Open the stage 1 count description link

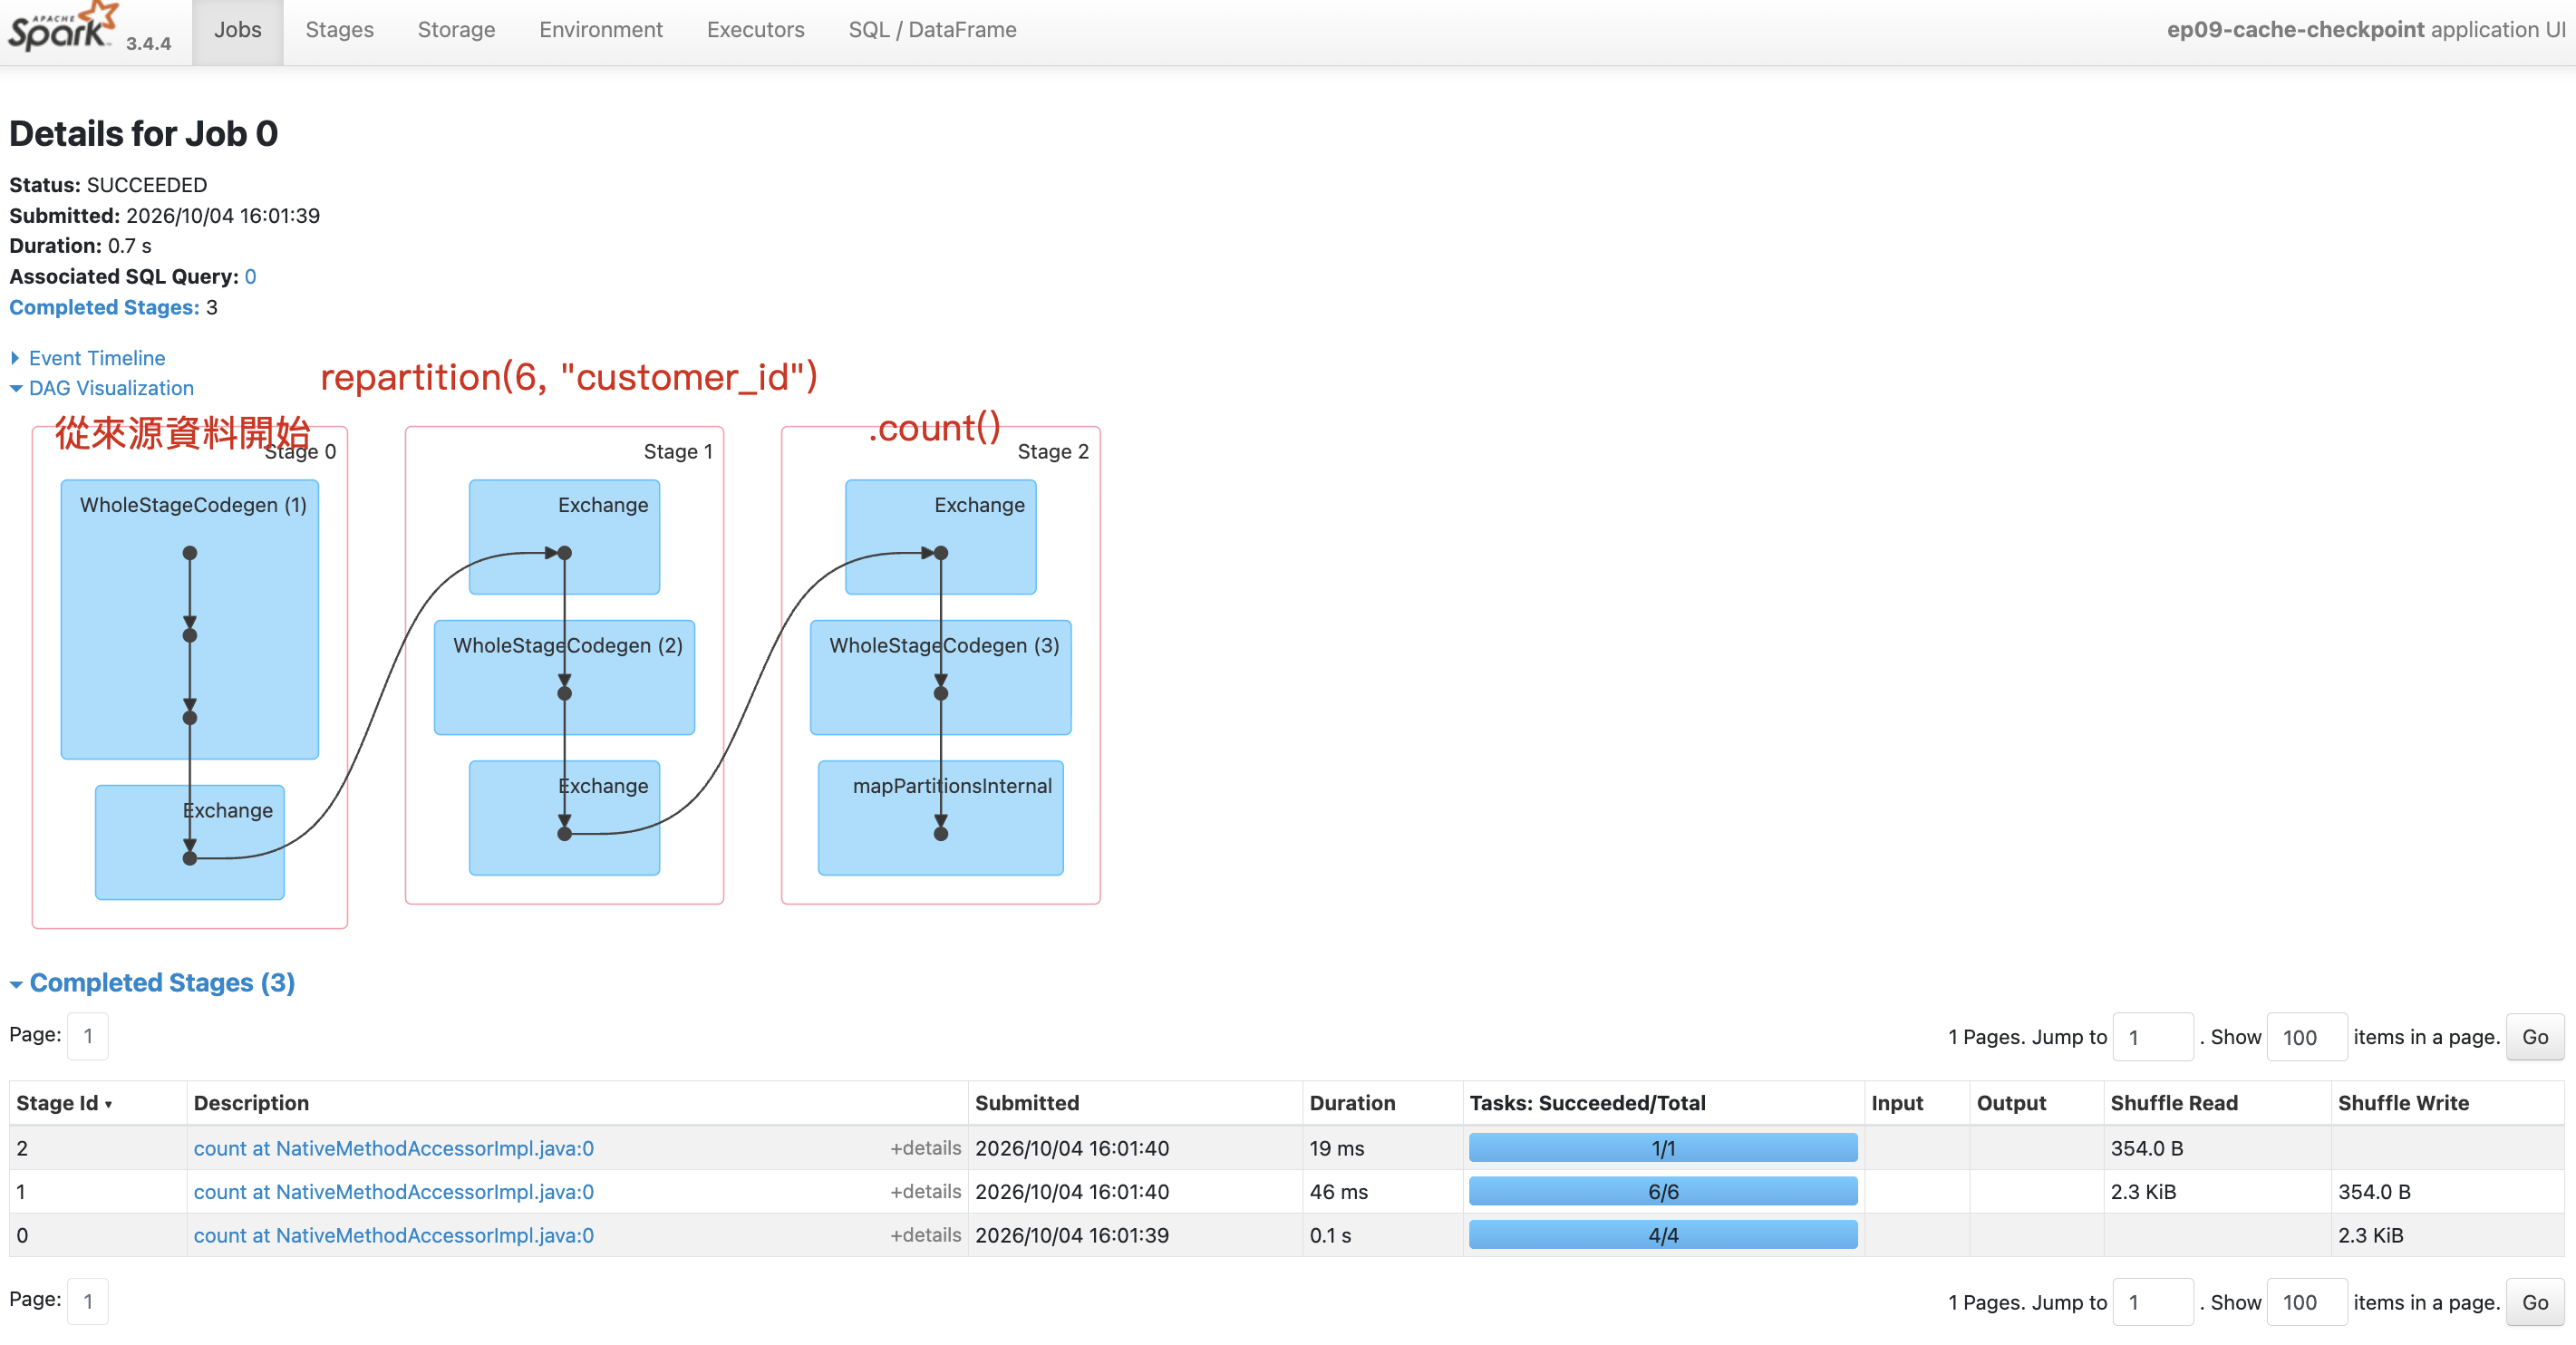[x=393, y=1192]
